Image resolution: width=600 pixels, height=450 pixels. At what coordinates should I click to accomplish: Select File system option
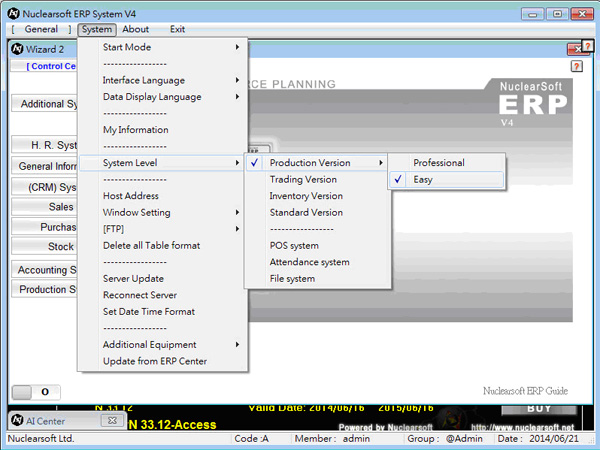(x=316, y=279)
